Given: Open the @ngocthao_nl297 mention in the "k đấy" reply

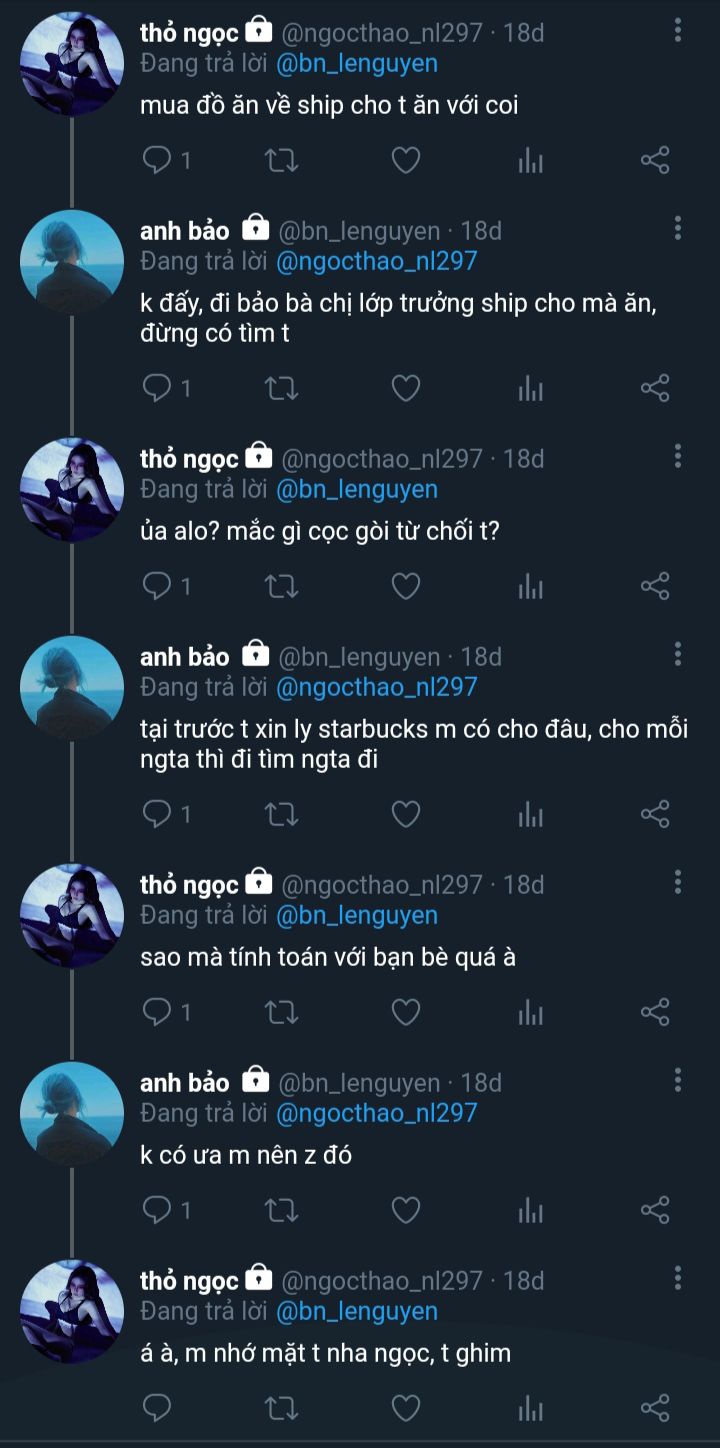Looking at the screenshot, I should 377,262.
